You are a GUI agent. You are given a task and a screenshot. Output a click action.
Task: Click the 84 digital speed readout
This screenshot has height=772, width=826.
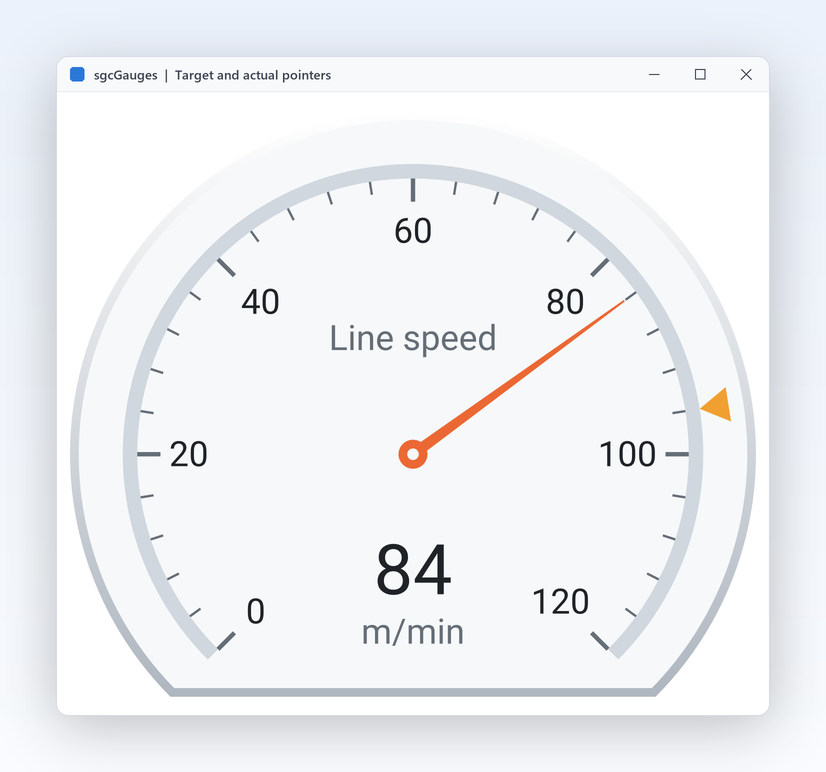pos(414,570)
